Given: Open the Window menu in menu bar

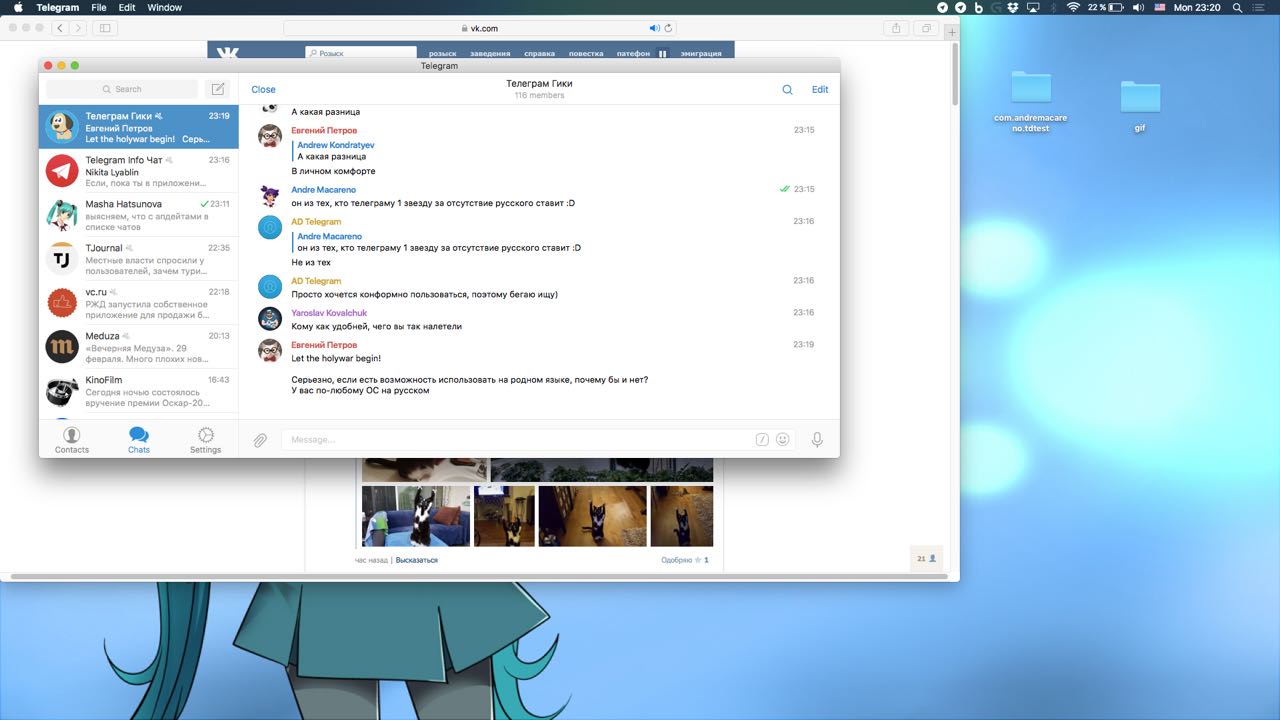Looking at the screenshot, I should pyautogui.click(x=164, y=7).
